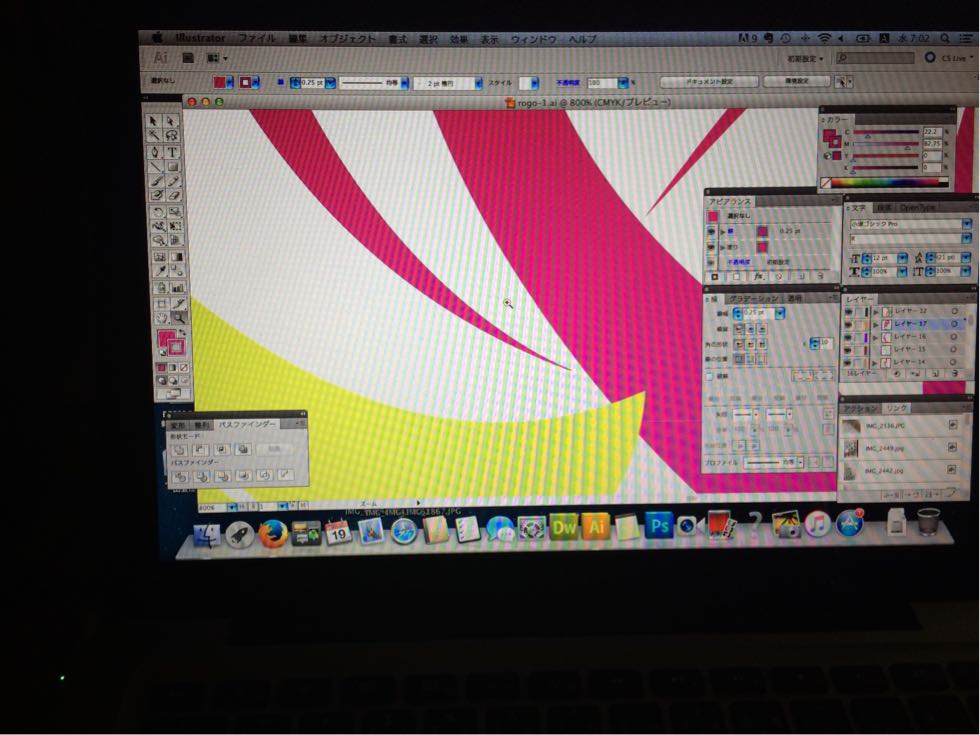This screenshot has height=735, width=980.
Task: Open Finder from the Dock
Action: pos(206,536)
